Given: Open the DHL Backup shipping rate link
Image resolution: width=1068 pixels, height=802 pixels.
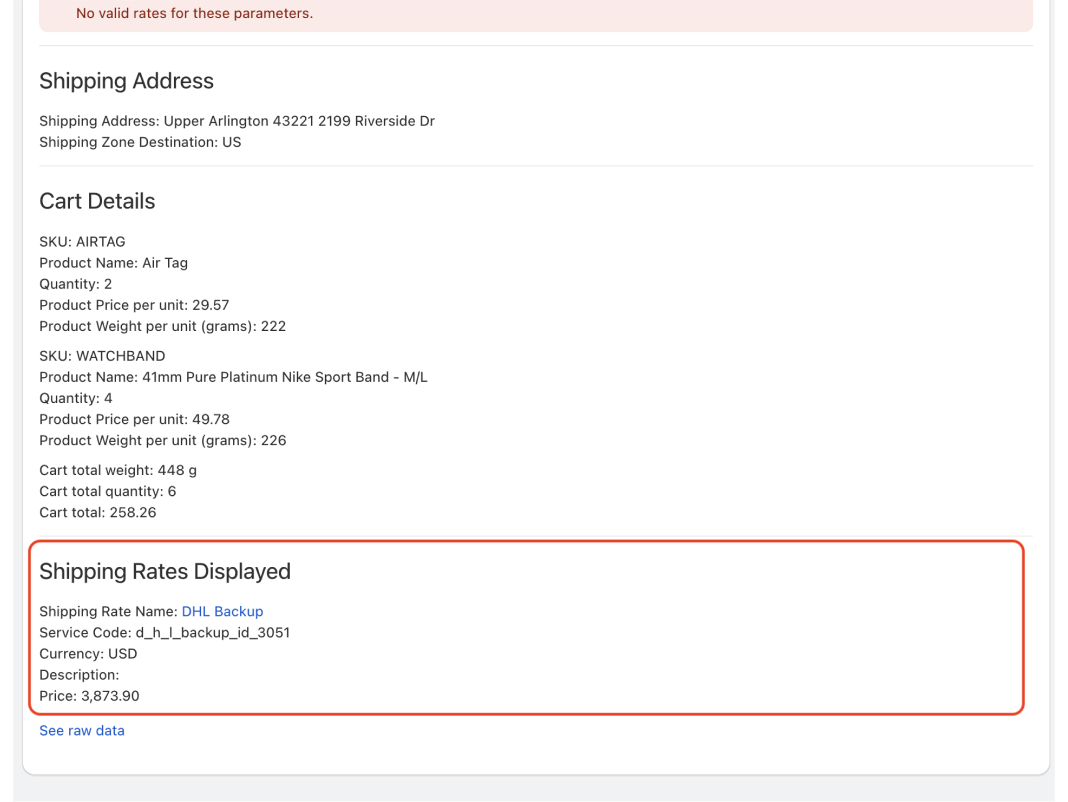Looking at the screenshot, I should pos(222,611).
